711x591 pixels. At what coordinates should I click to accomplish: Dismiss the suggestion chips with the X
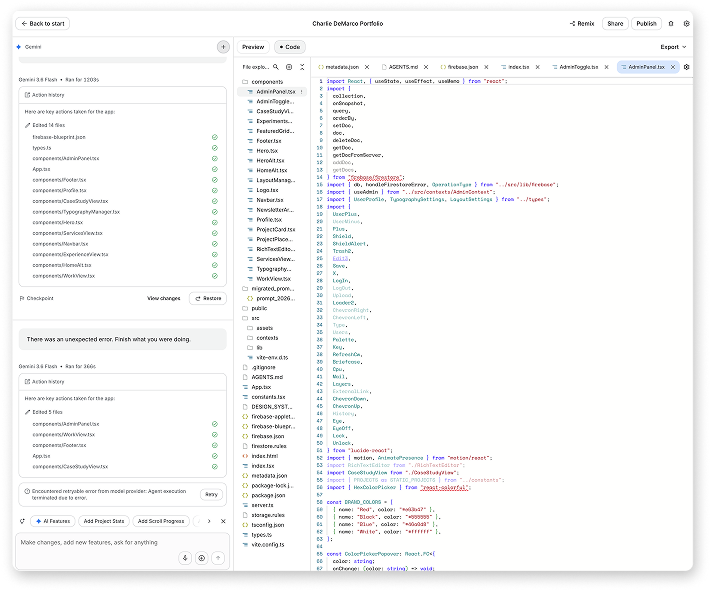tap(223, 521)
